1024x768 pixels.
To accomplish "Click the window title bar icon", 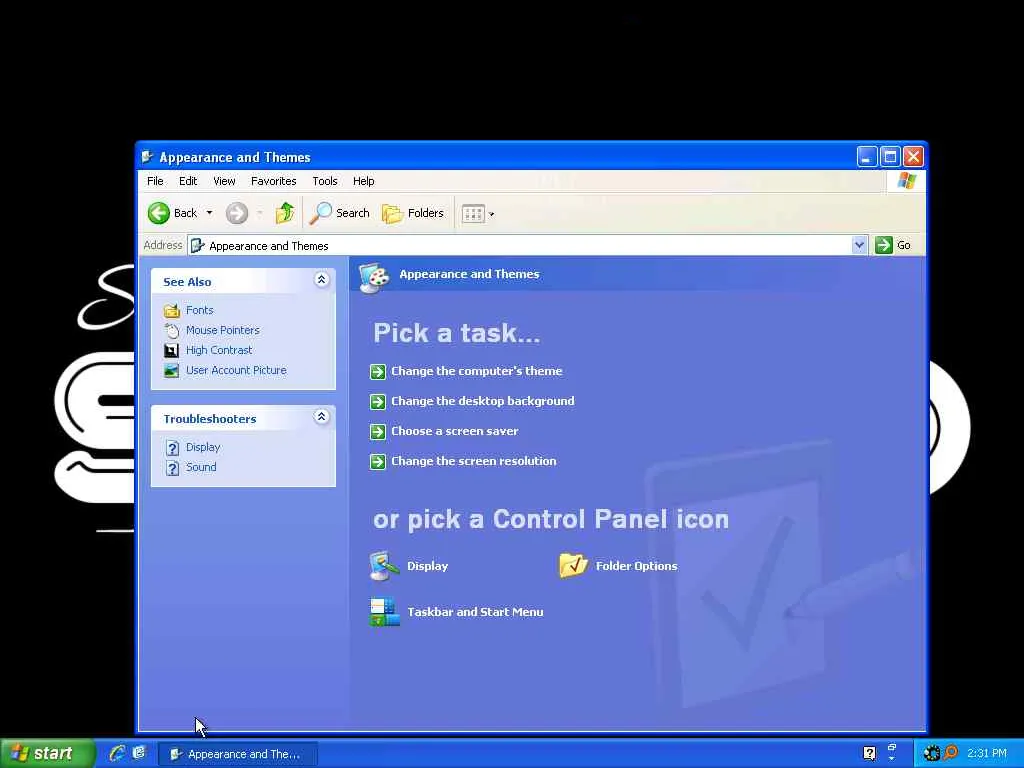I will 148,157.
